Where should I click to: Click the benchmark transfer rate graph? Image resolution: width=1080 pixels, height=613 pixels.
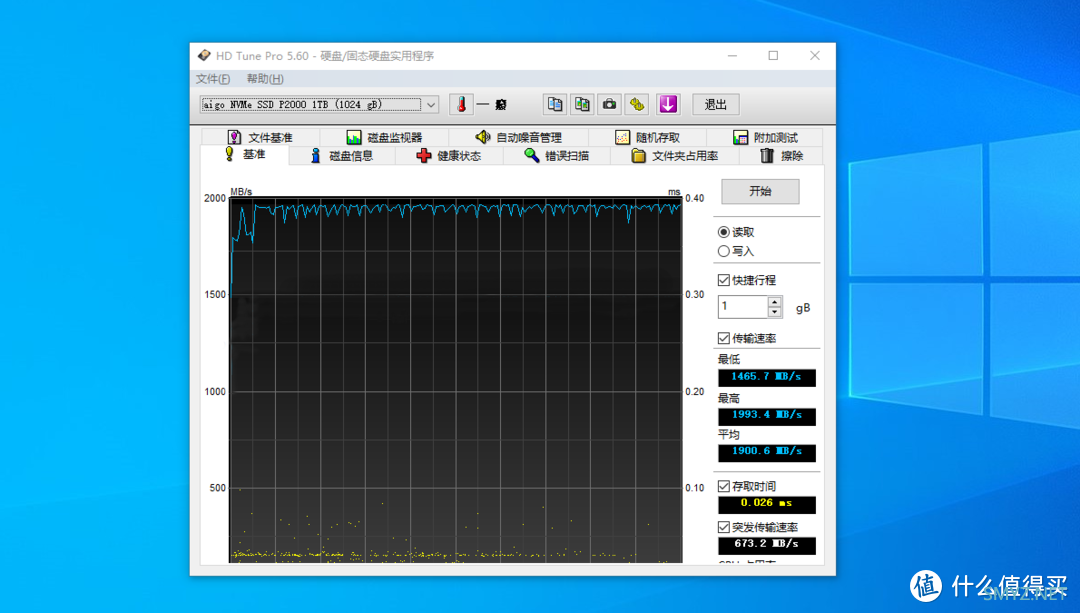pos(455,380)
